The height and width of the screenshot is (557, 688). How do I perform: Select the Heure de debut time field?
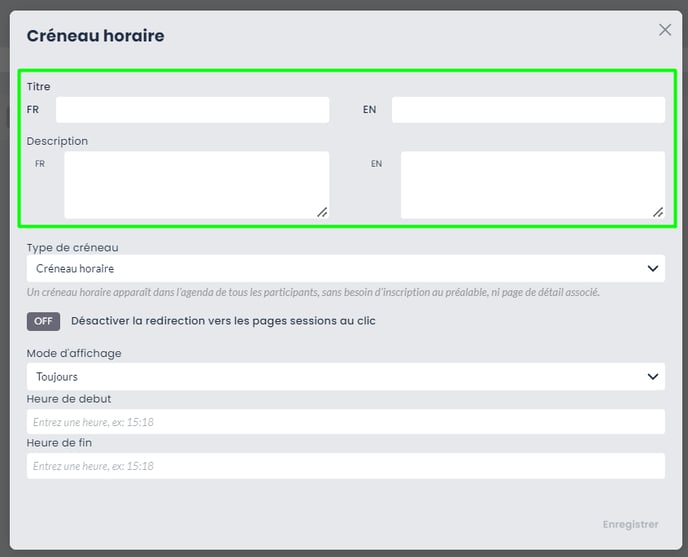(346, 422)
